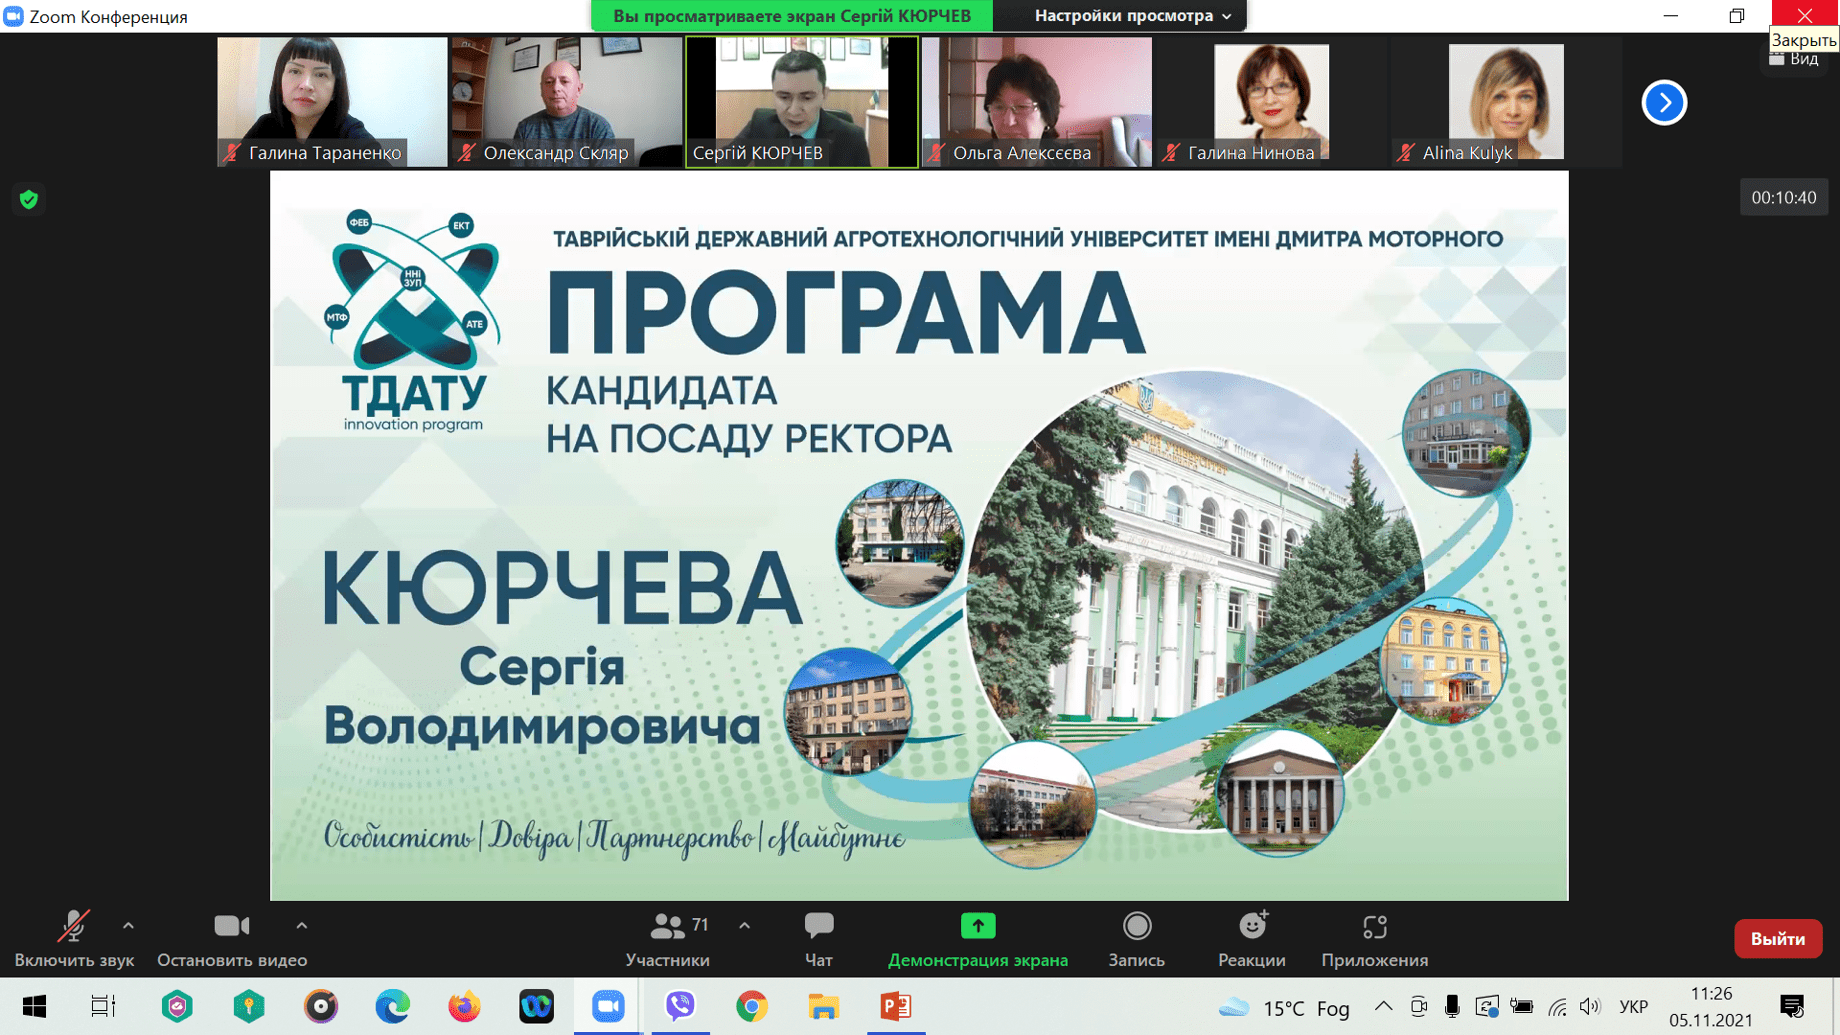Screen dimensions: 1840x1035
Task: Start recording with Запись
Action: pyautogui.click(x=1137, y=939)
